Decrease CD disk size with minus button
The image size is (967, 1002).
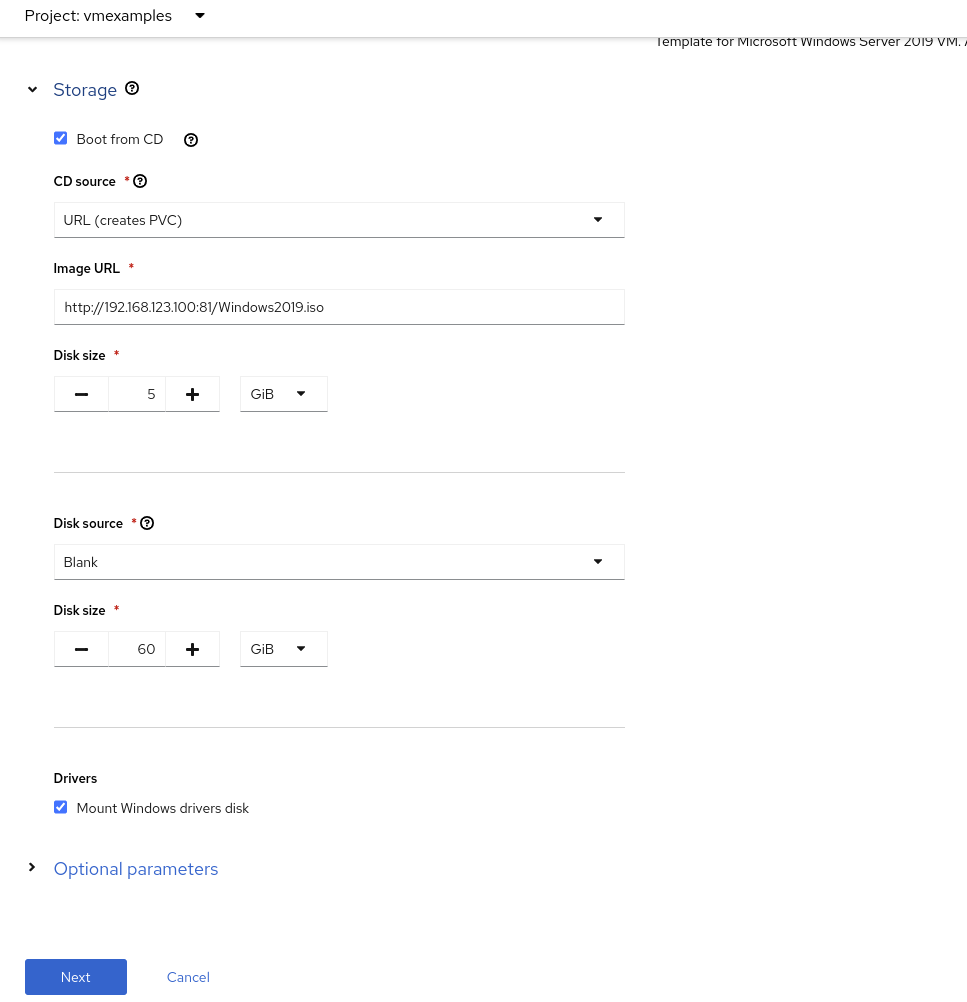tap(82, 394)
